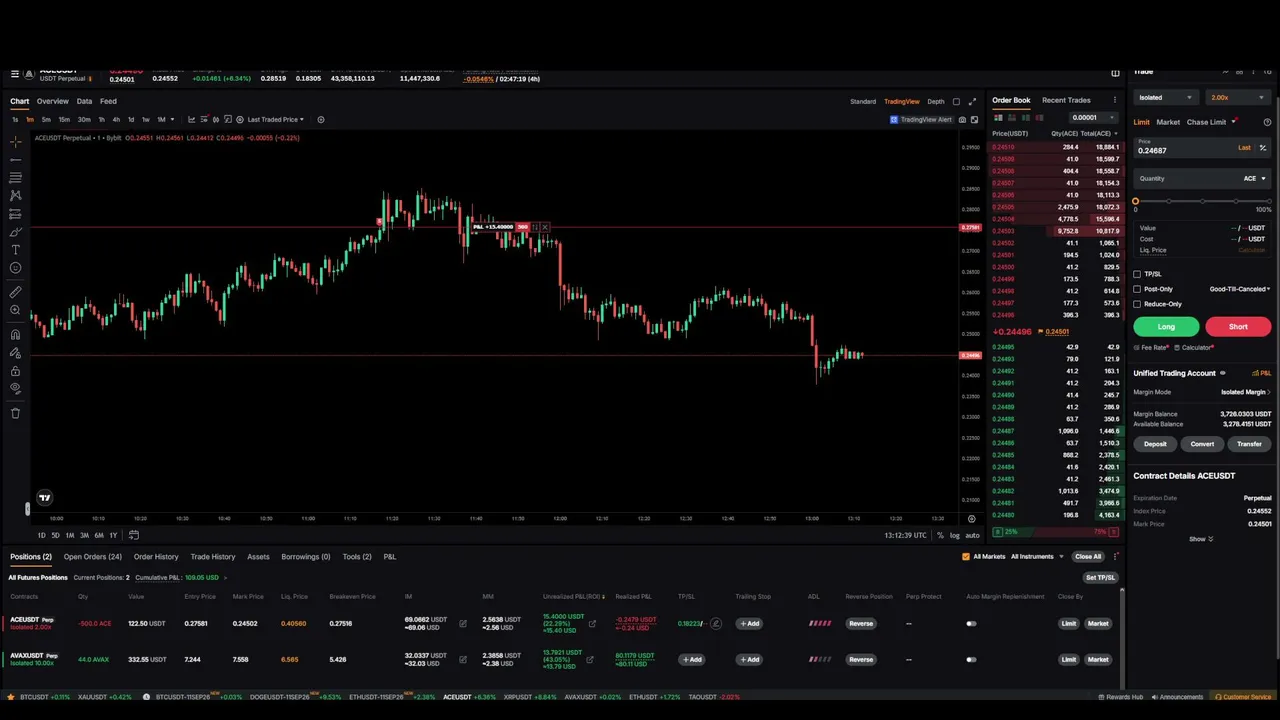Open the Overview tab
Viewport: 1280px width, 720px height.
pyautogui.click(x=53, y=101)
